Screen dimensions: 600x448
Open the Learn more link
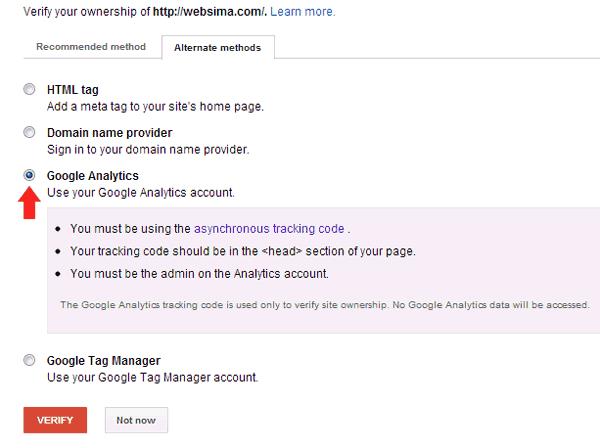tap(302, 11)
